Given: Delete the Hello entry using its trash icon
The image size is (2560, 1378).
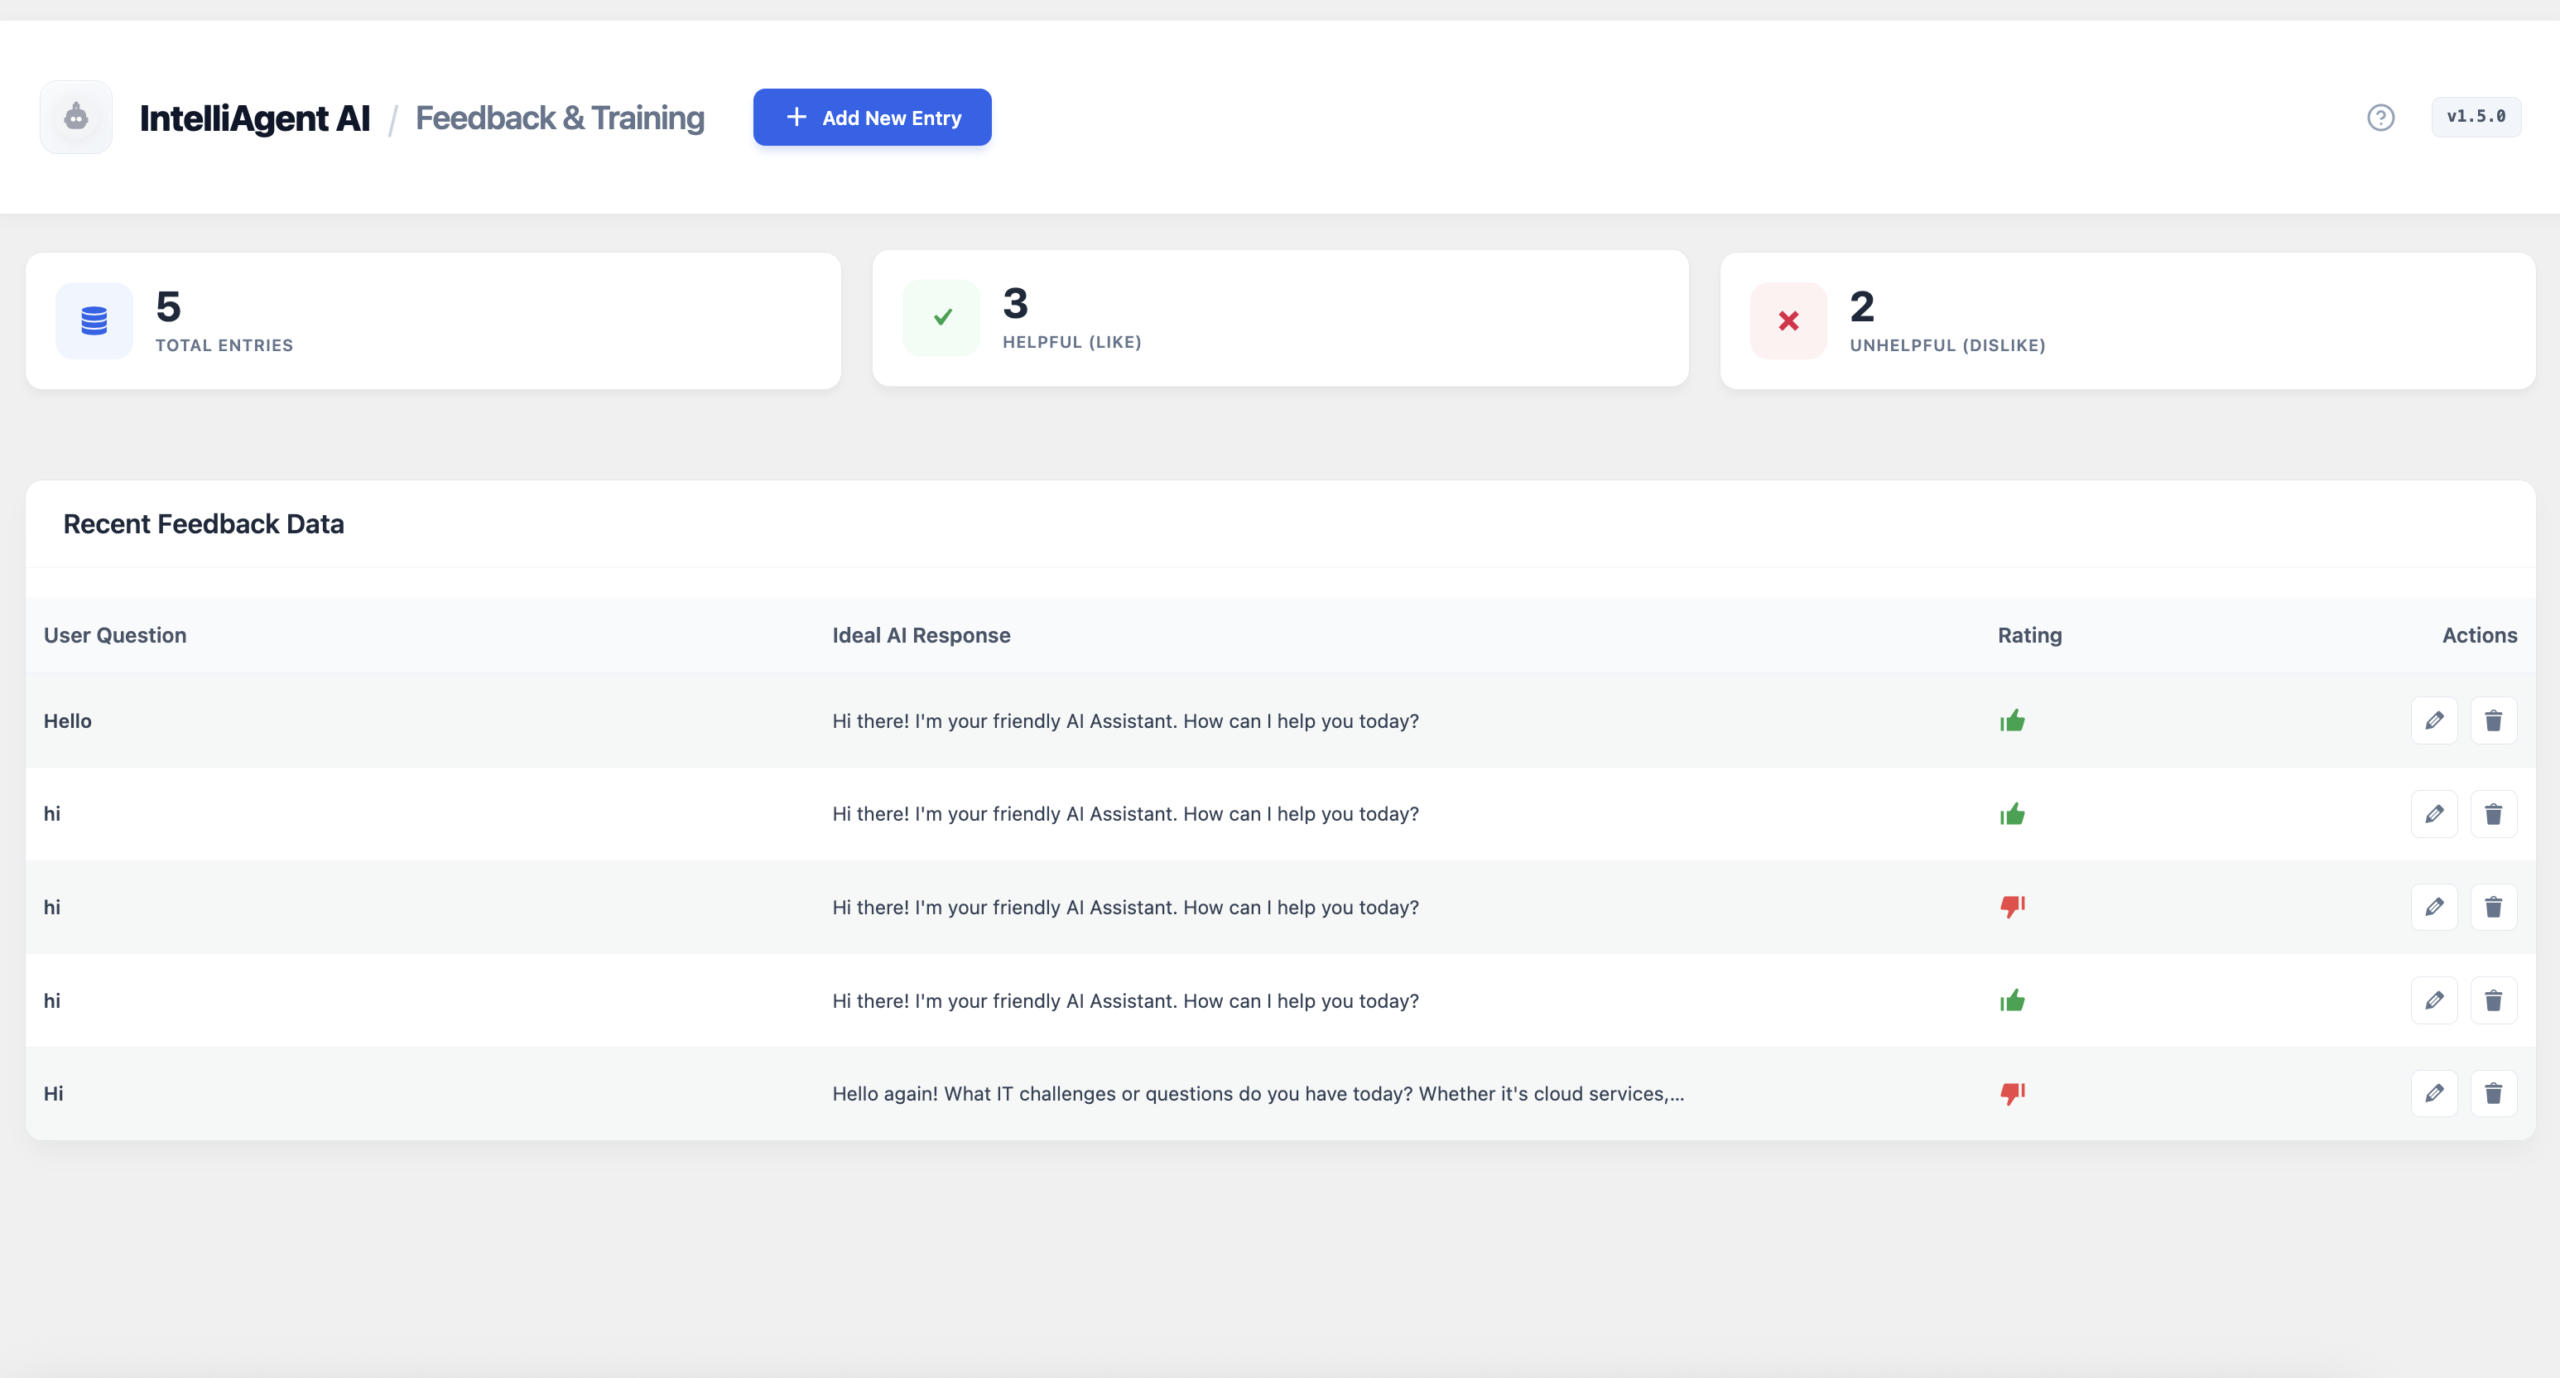Looking at the screenshot, I should [2494, 720].
